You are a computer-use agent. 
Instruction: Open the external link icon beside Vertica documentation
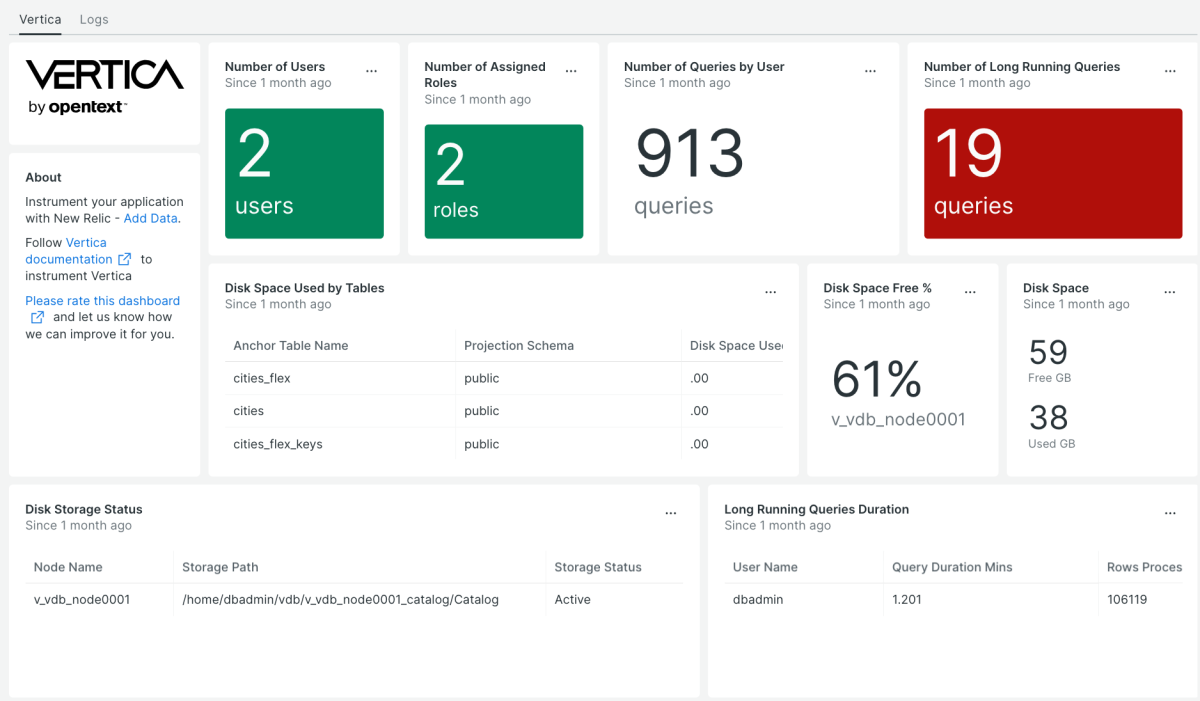point(124,259)
